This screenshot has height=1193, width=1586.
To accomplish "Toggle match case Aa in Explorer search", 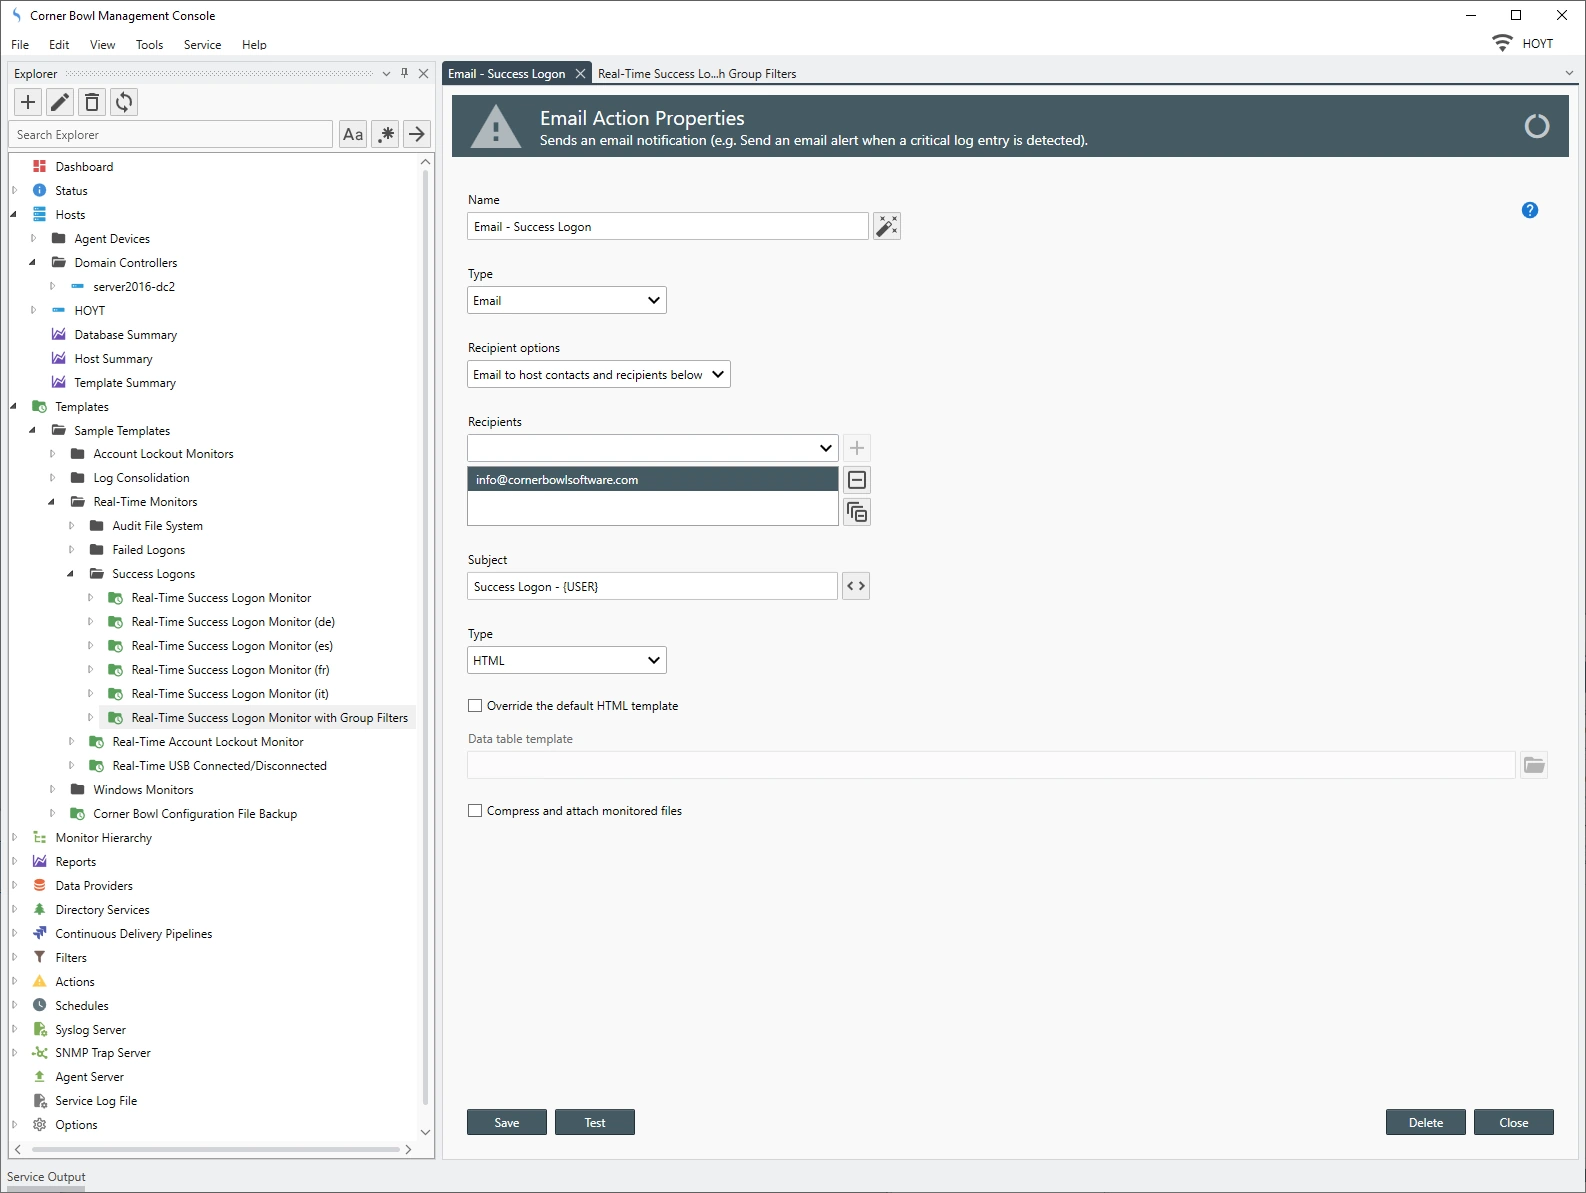I will (353, 135).
